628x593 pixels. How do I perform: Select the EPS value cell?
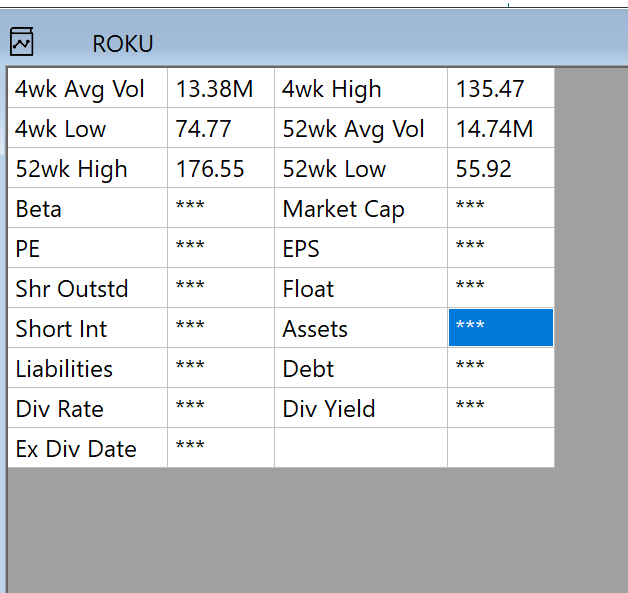pos(500,249)
